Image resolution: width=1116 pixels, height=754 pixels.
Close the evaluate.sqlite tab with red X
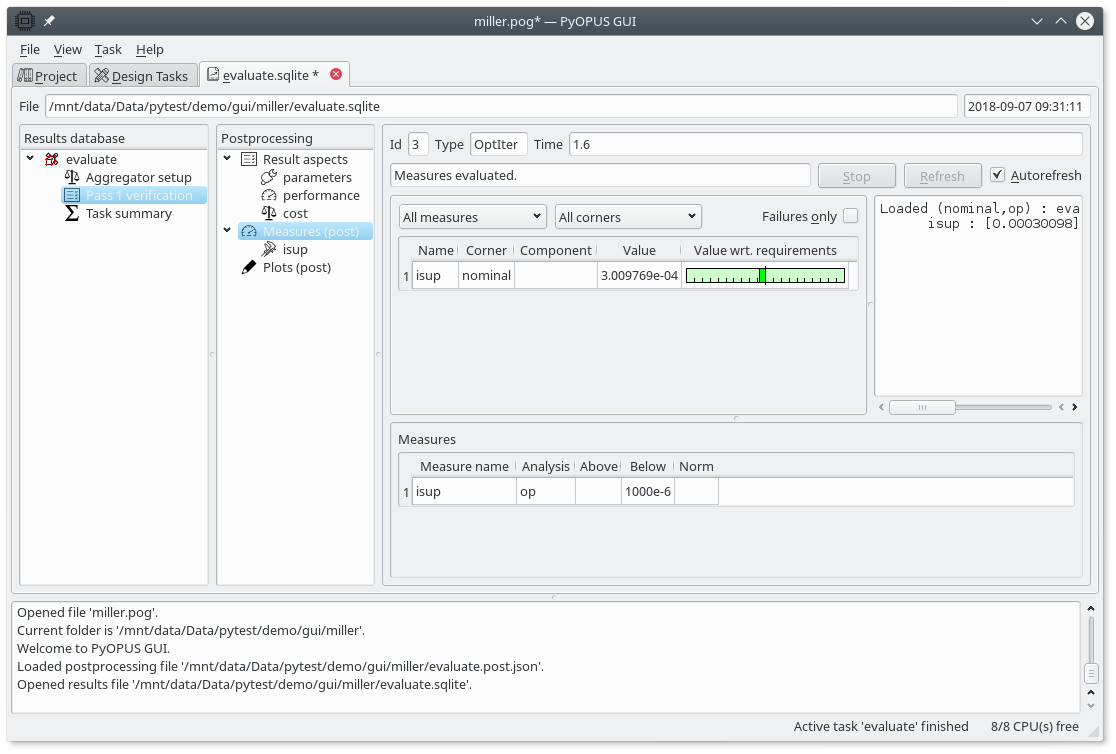[x=336, y=74]
